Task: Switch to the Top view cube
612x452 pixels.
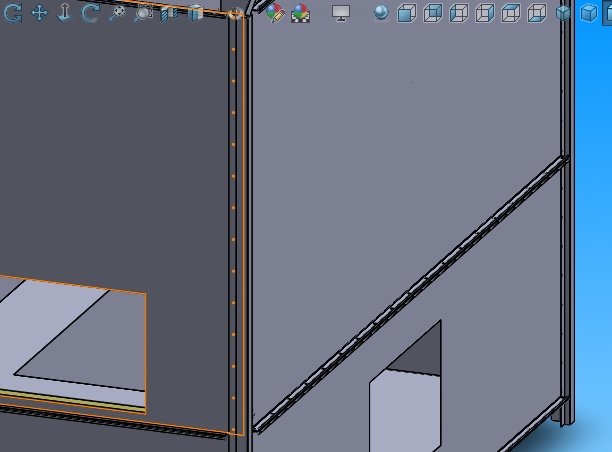Action: point(511,13)
